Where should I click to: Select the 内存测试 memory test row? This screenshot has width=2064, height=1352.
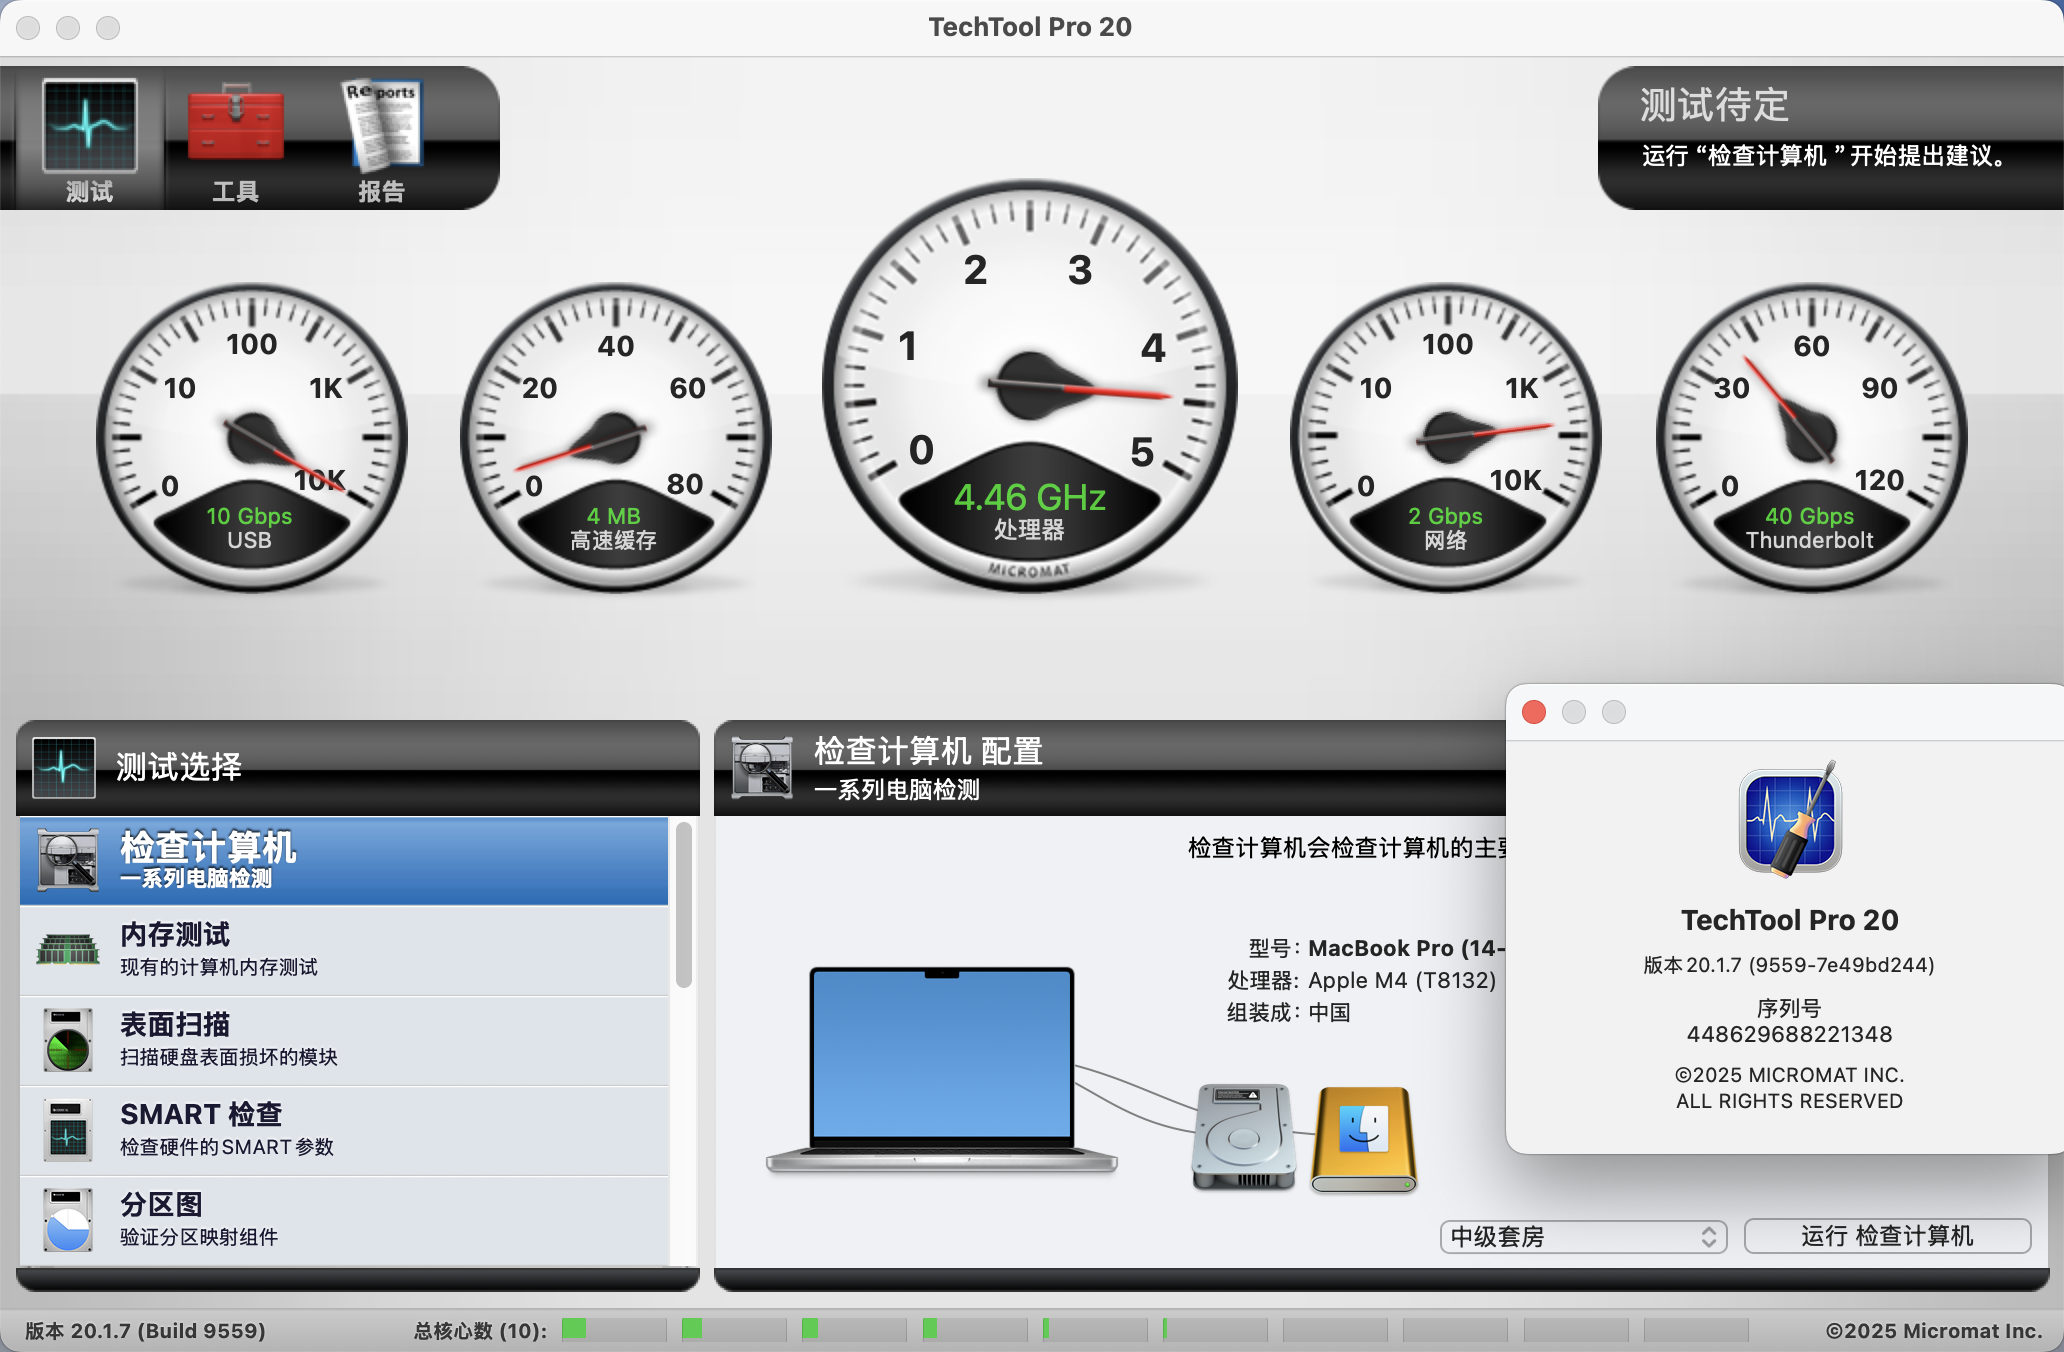coord(344,950)
